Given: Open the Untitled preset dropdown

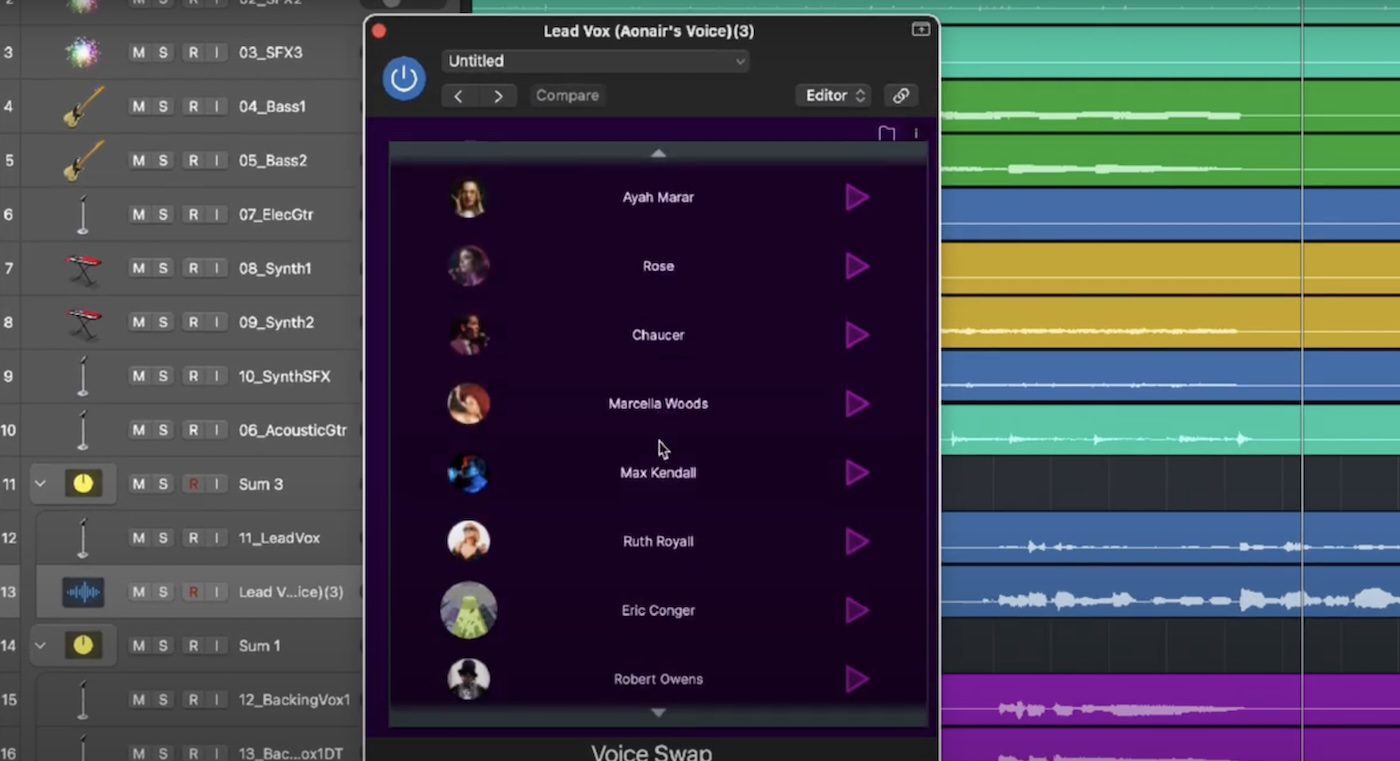Looking at the screenshot, I should [x=595, y=61].
